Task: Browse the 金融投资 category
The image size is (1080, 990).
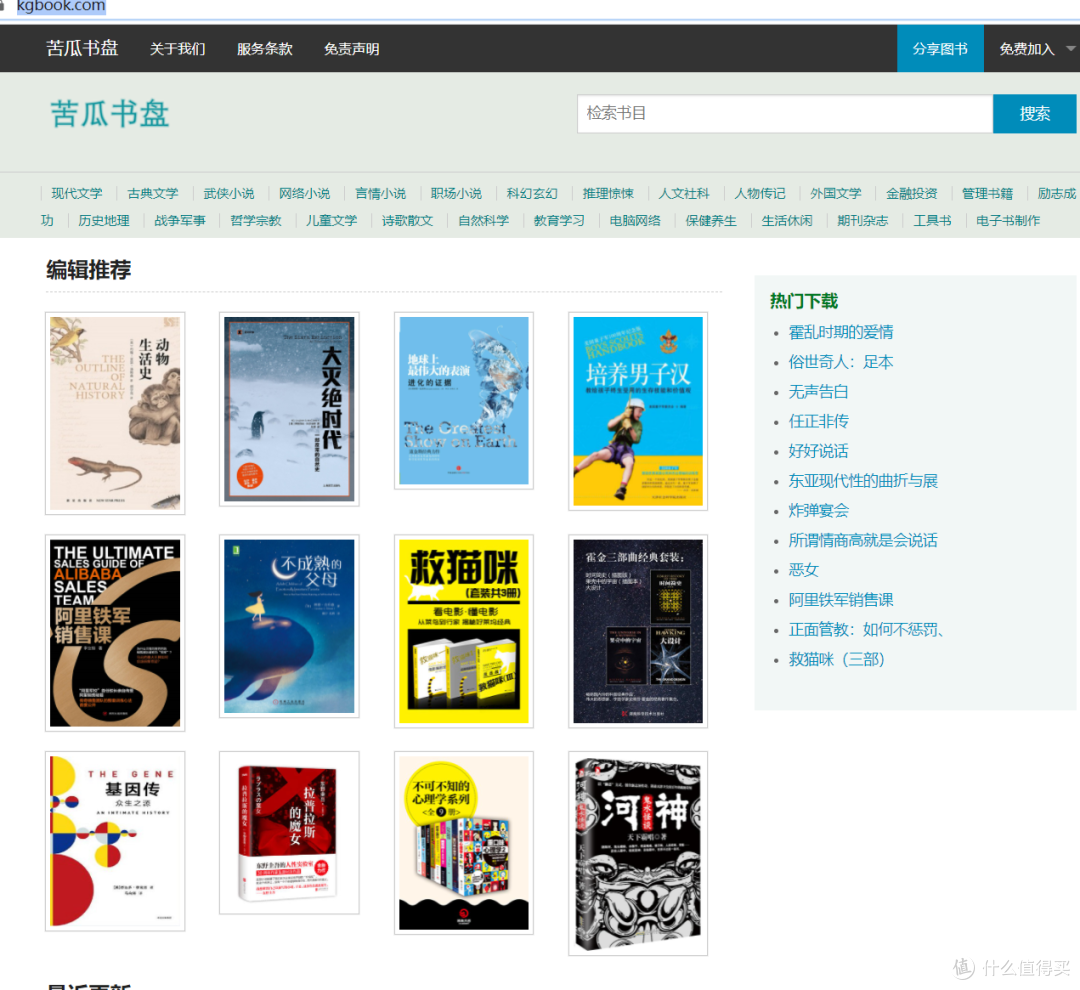Action: click(911, 194)
